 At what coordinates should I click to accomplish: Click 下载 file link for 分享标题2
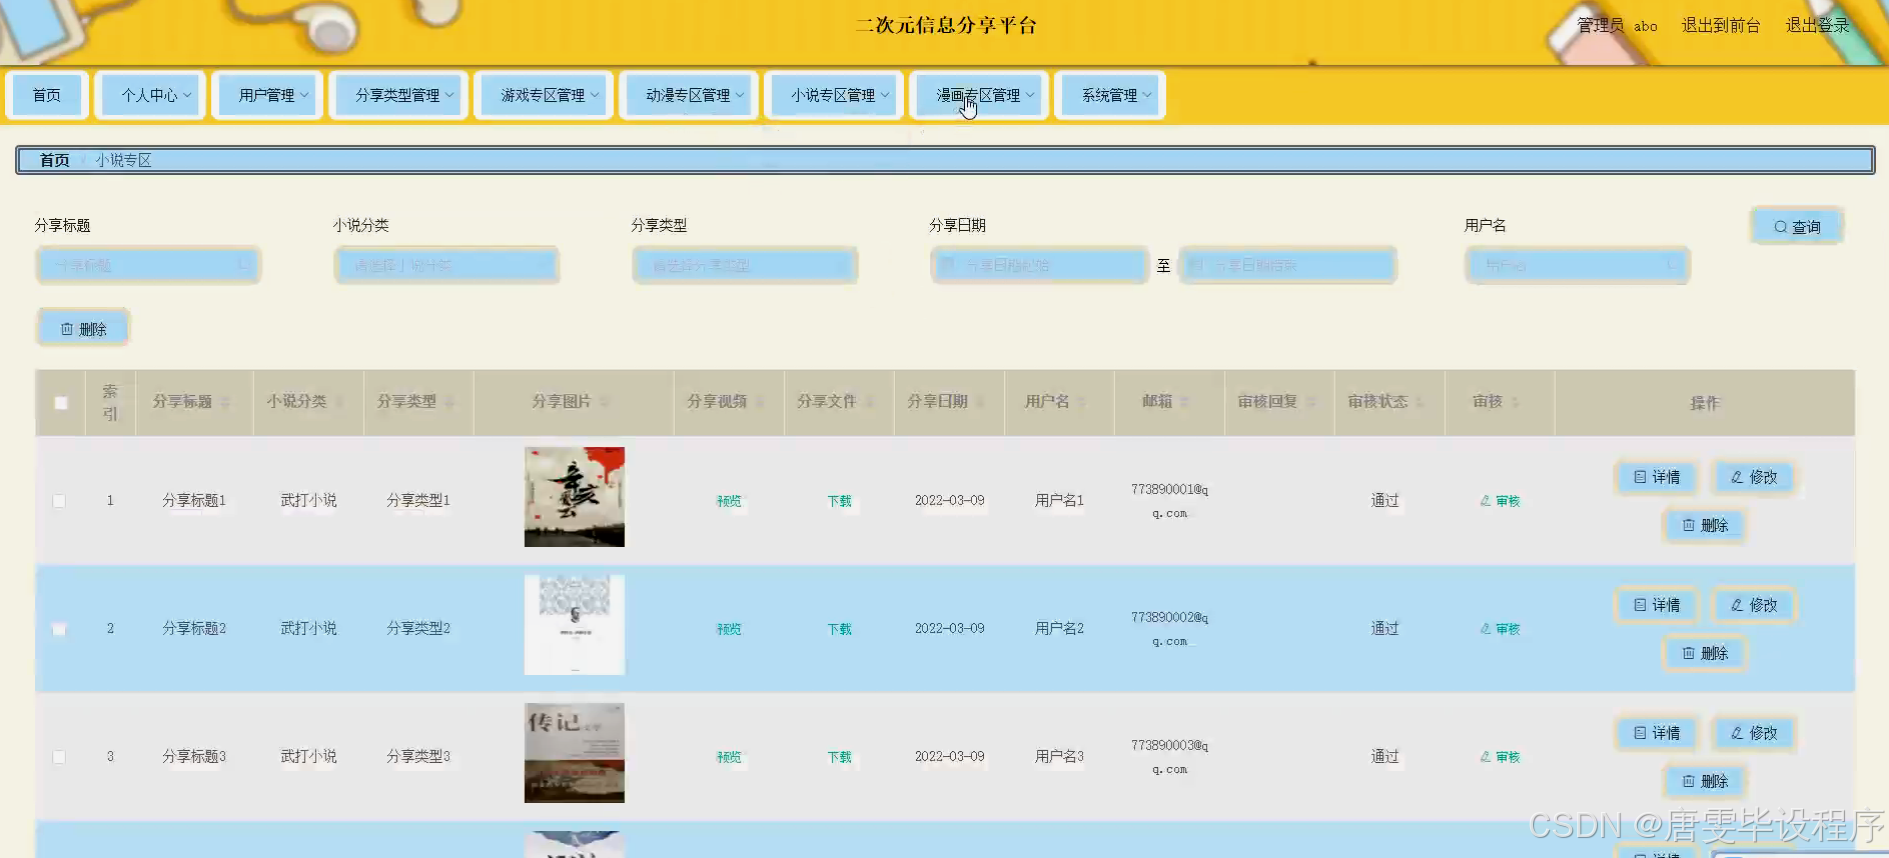839,629
